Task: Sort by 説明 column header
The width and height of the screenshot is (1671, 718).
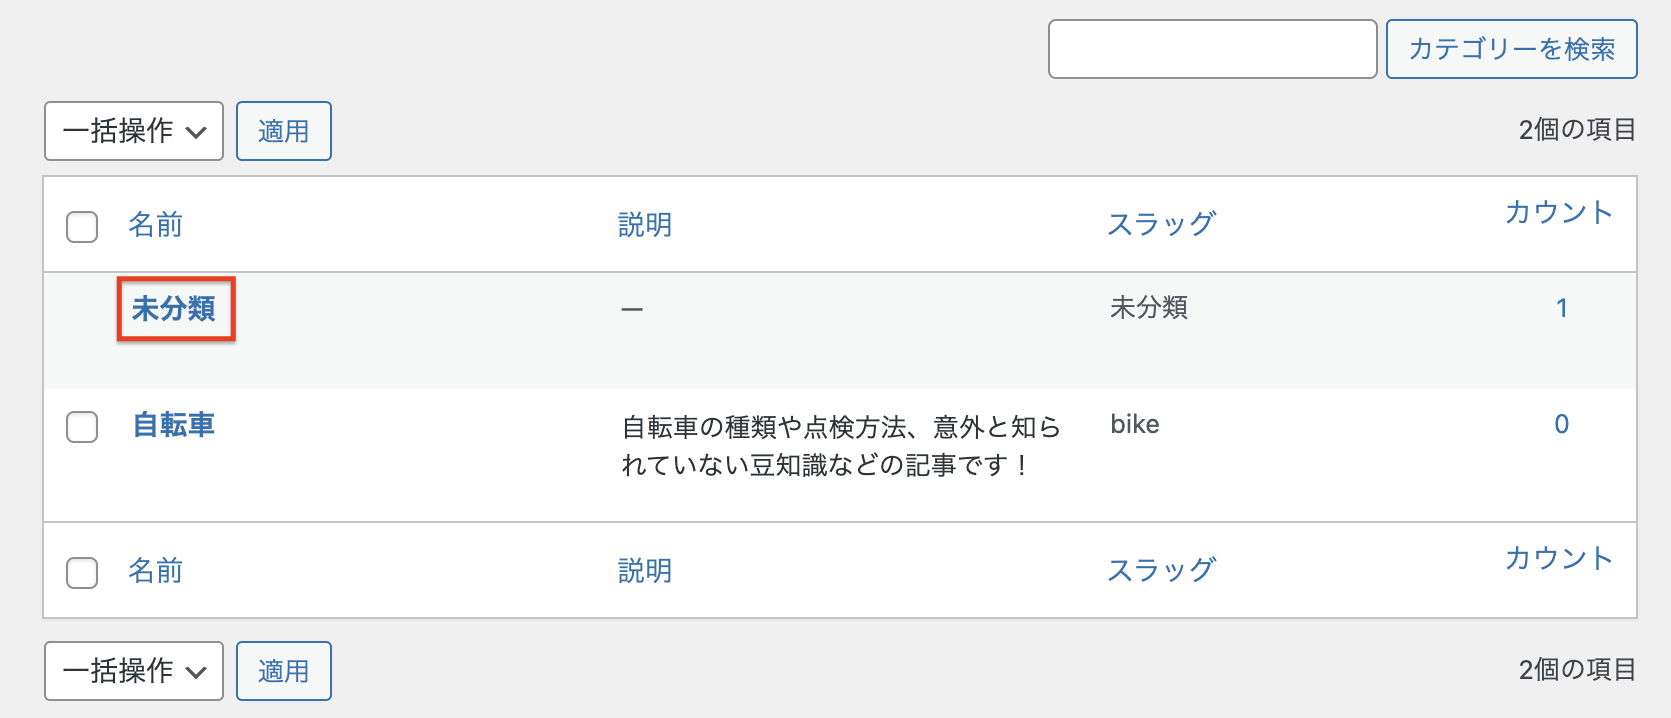Action: [645, 225]
